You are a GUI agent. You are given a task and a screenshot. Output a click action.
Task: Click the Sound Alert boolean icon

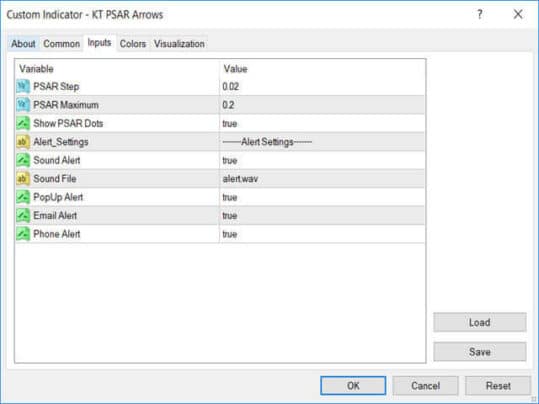click(23, 160)
